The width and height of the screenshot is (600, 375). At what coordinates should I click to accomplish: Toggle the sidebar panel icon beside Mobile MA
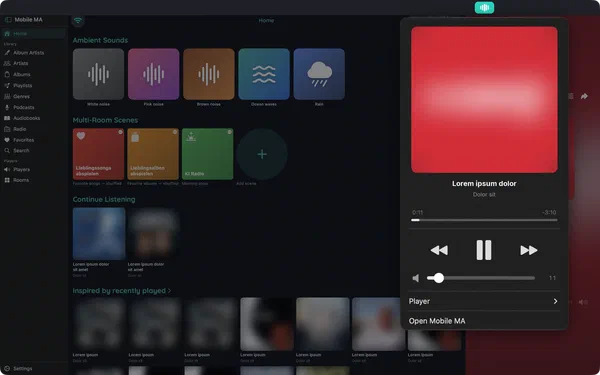(8, 20)
